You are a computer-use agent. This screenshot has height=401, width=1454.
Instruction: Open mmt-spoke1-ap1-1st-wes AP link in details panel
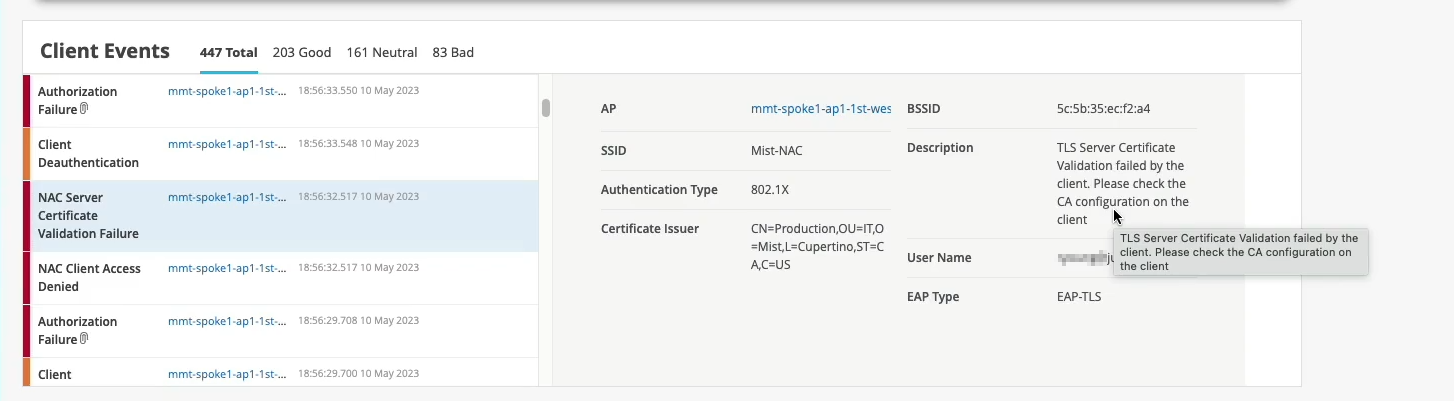point(820,109)
